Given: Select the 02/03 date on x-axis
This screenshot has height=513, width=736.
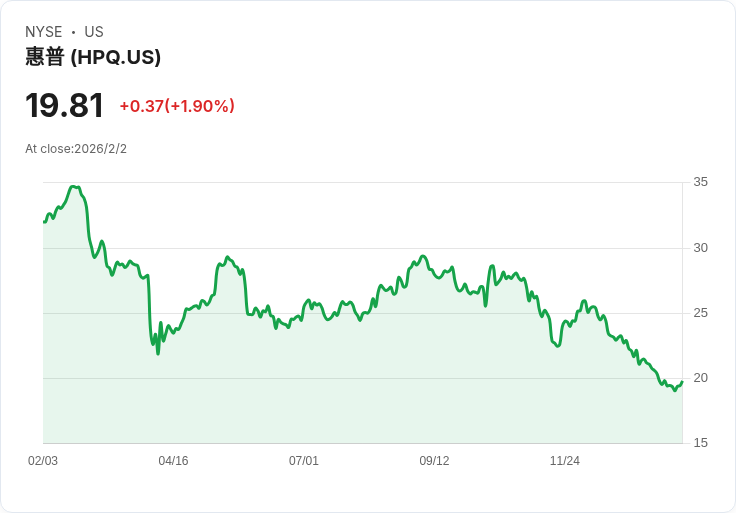Looking at the screenshot, I should click(43, 461).
